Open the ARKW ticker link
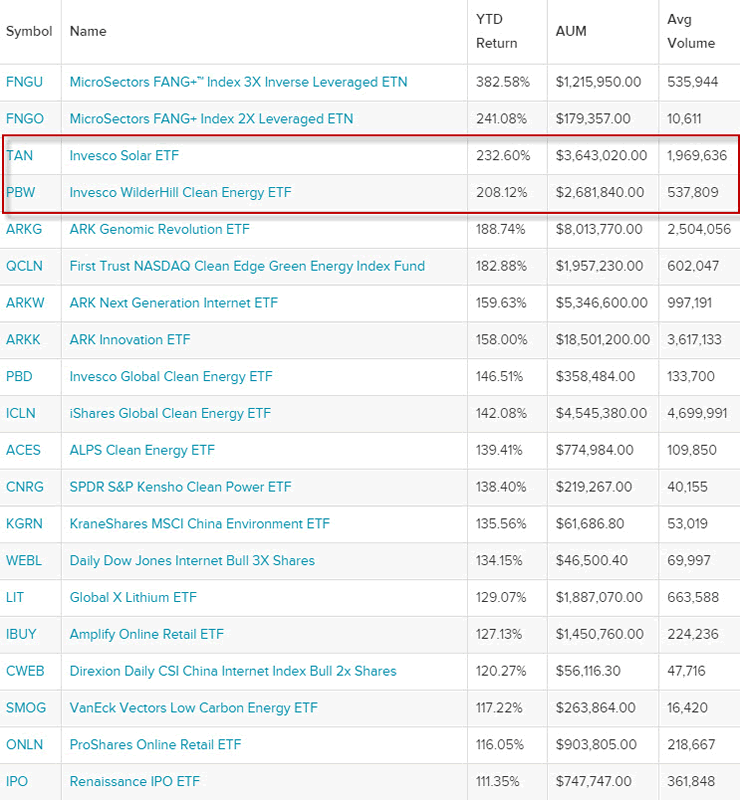Image resolution: width=740 pixels, height=800 pixels. pos(26,303)
